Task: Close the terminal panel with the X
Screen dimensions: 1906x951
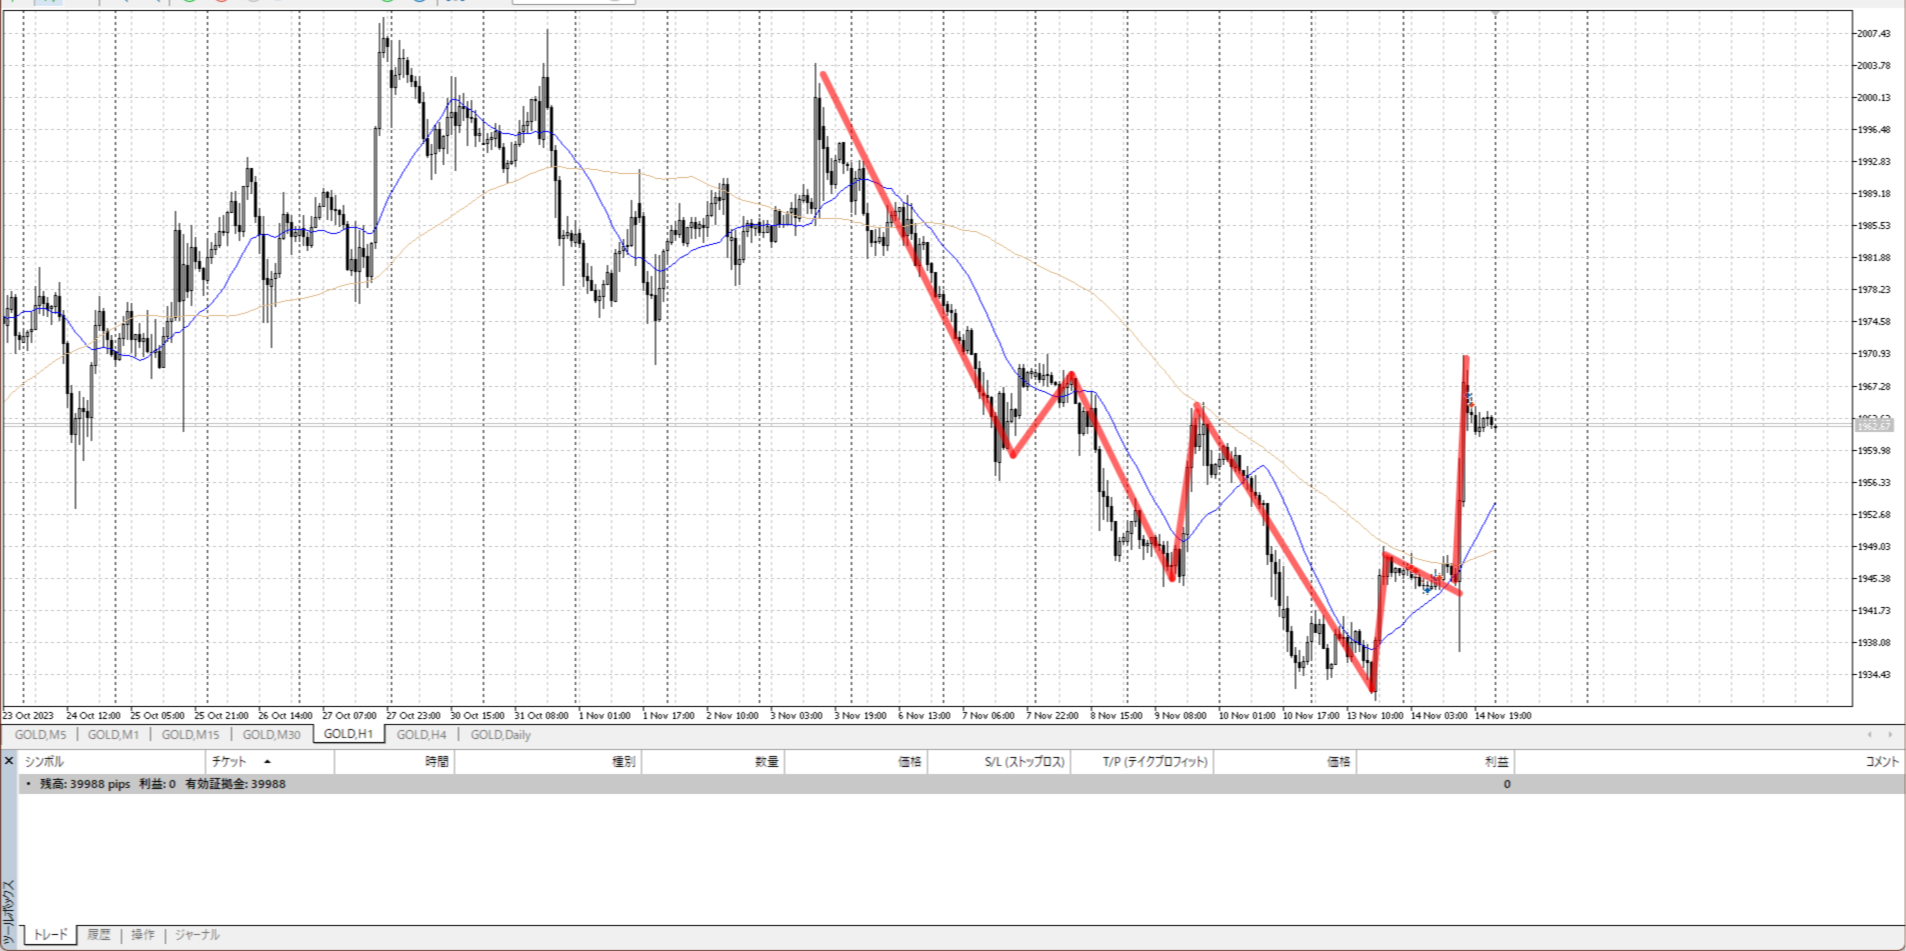Action: 9,761
